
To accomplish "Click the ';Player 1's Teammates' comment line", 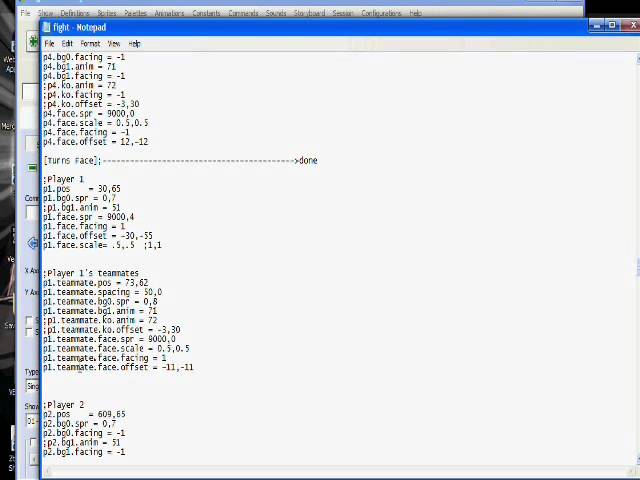I will pyautogui.click(x=91, y=273).
